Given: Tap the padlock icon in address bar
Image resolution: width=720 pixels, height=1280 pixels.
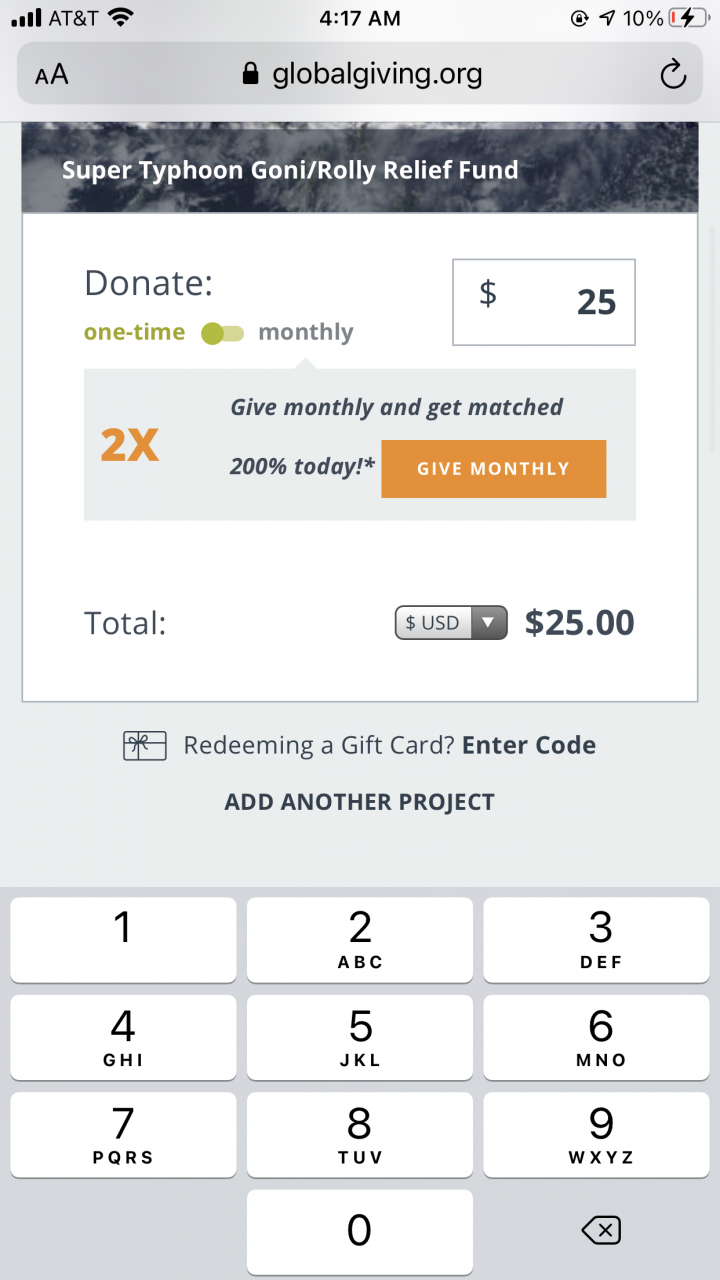Looking at the screenshot, I should point(251,74).
